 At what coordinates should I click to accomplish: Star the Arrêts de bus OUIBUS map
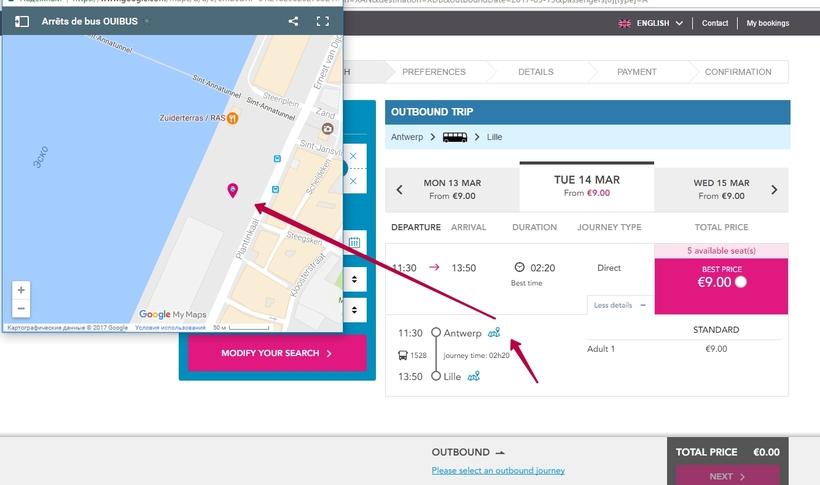click(147, 21)
